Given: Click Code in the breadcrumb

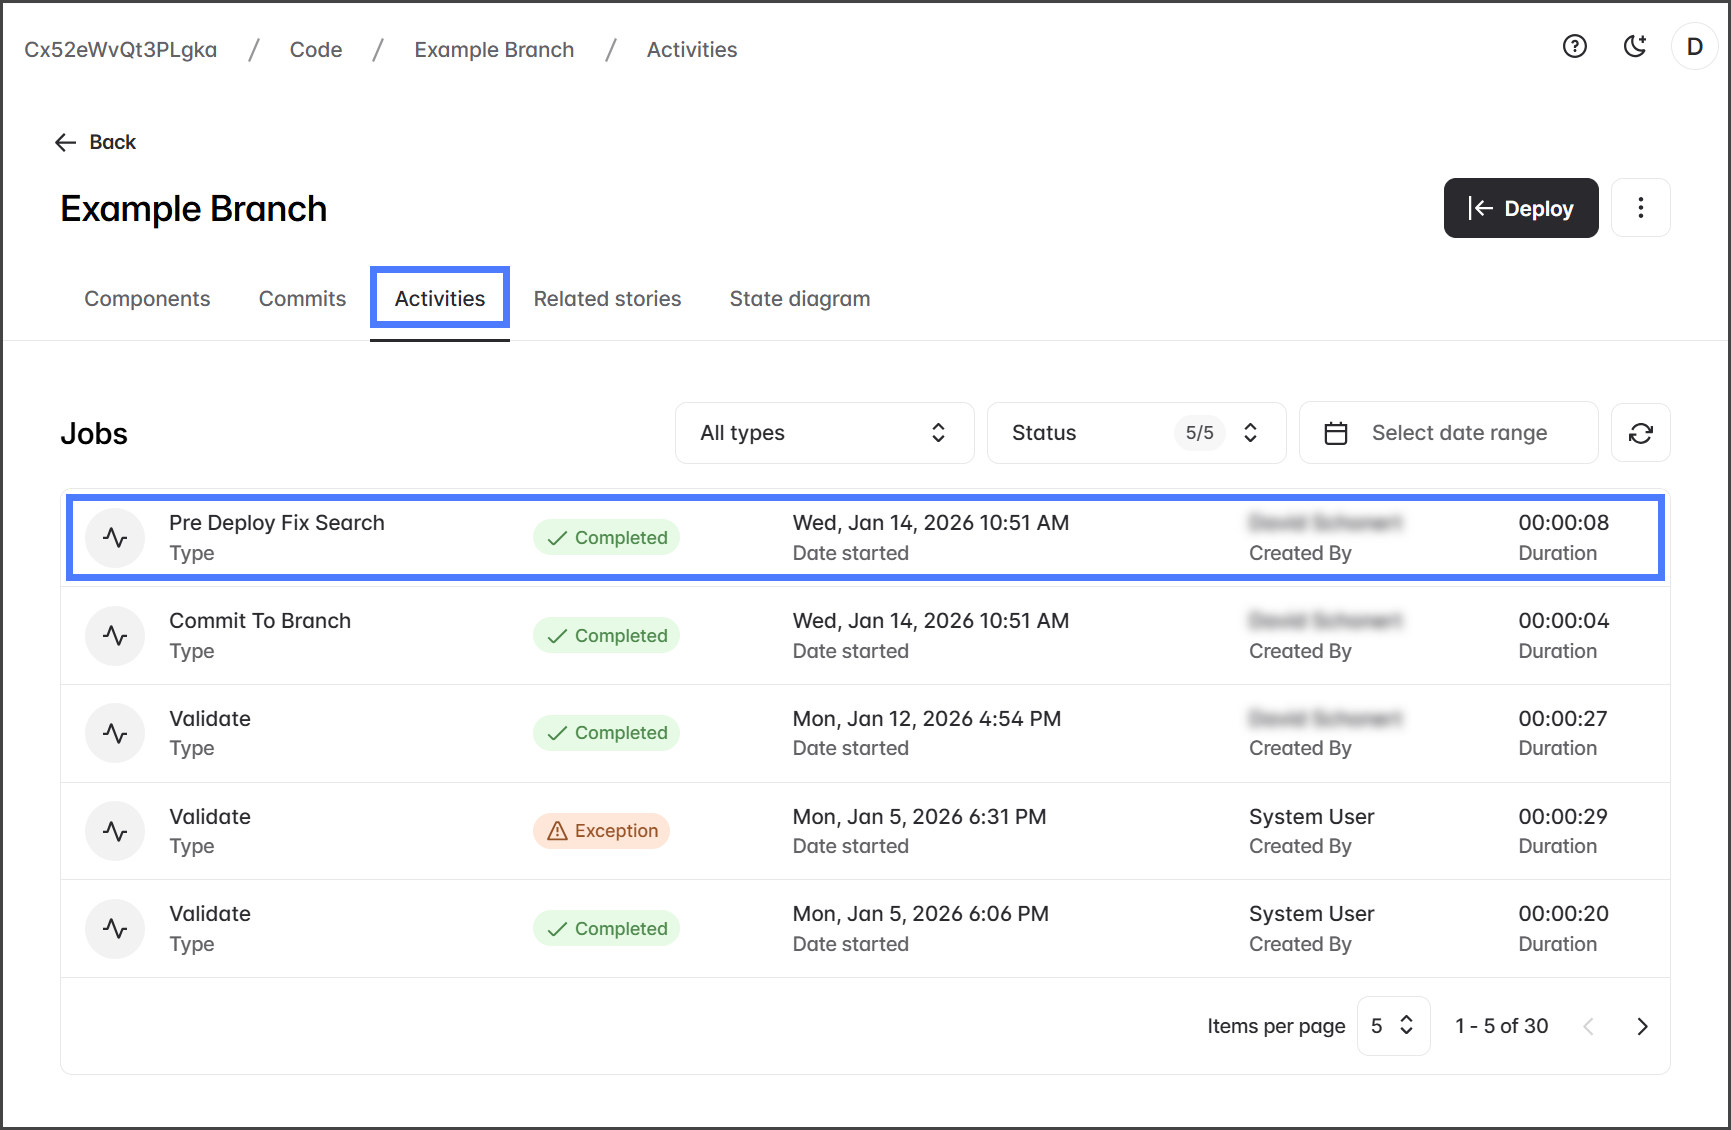Looking at the screenshot, I should 316,50.
